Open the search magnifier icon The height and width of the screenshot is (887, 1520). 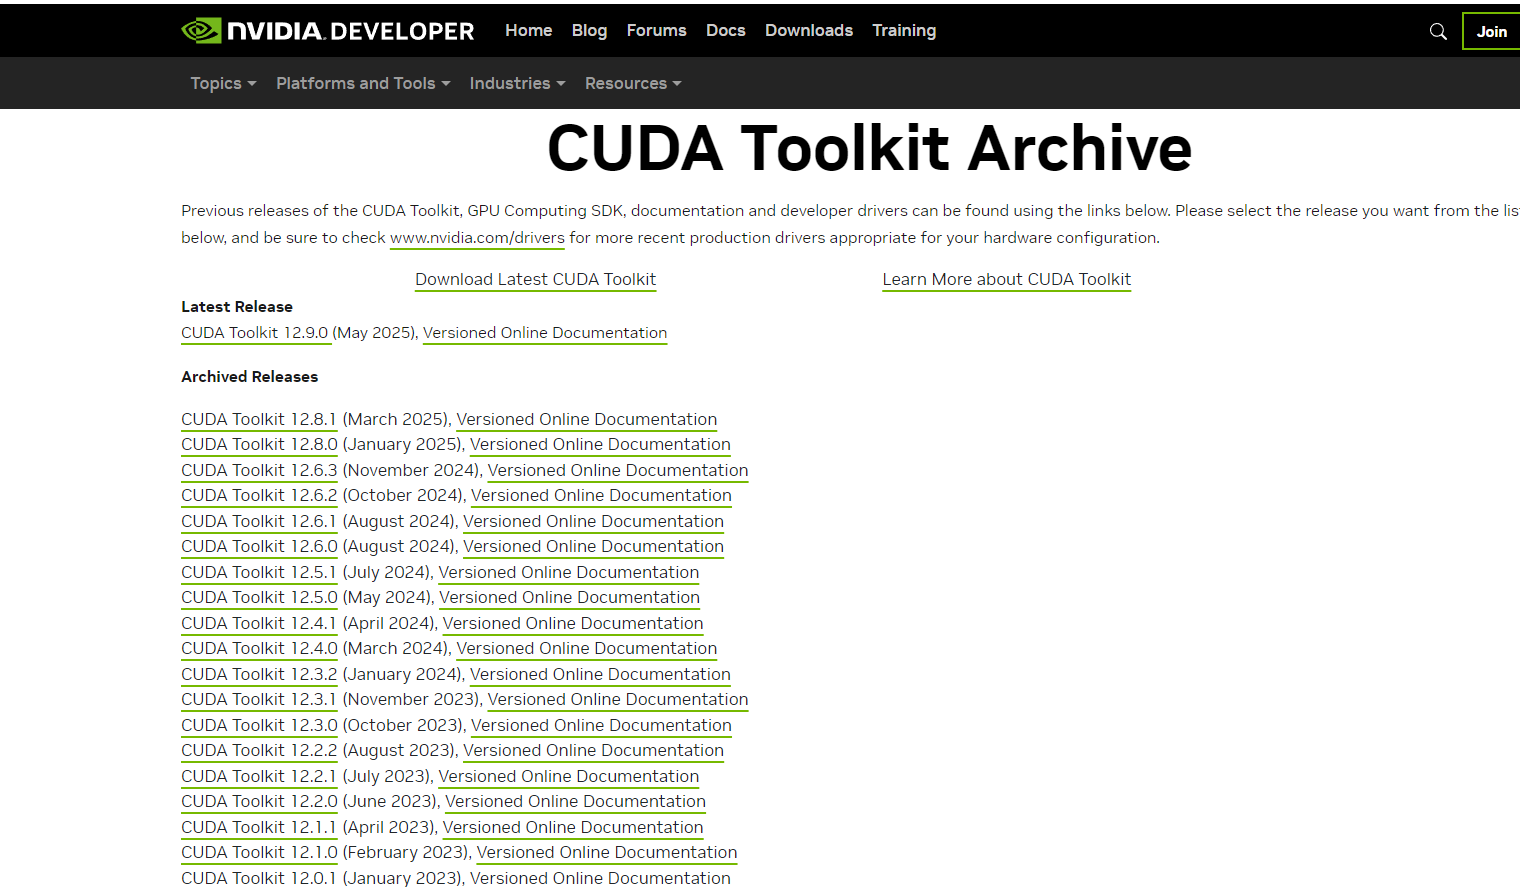(1438, 31)
